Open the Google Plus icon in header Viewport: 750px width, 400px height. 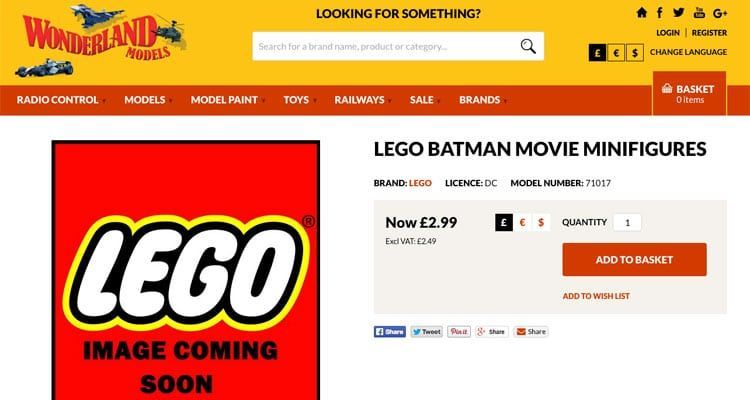pos(720,13)
